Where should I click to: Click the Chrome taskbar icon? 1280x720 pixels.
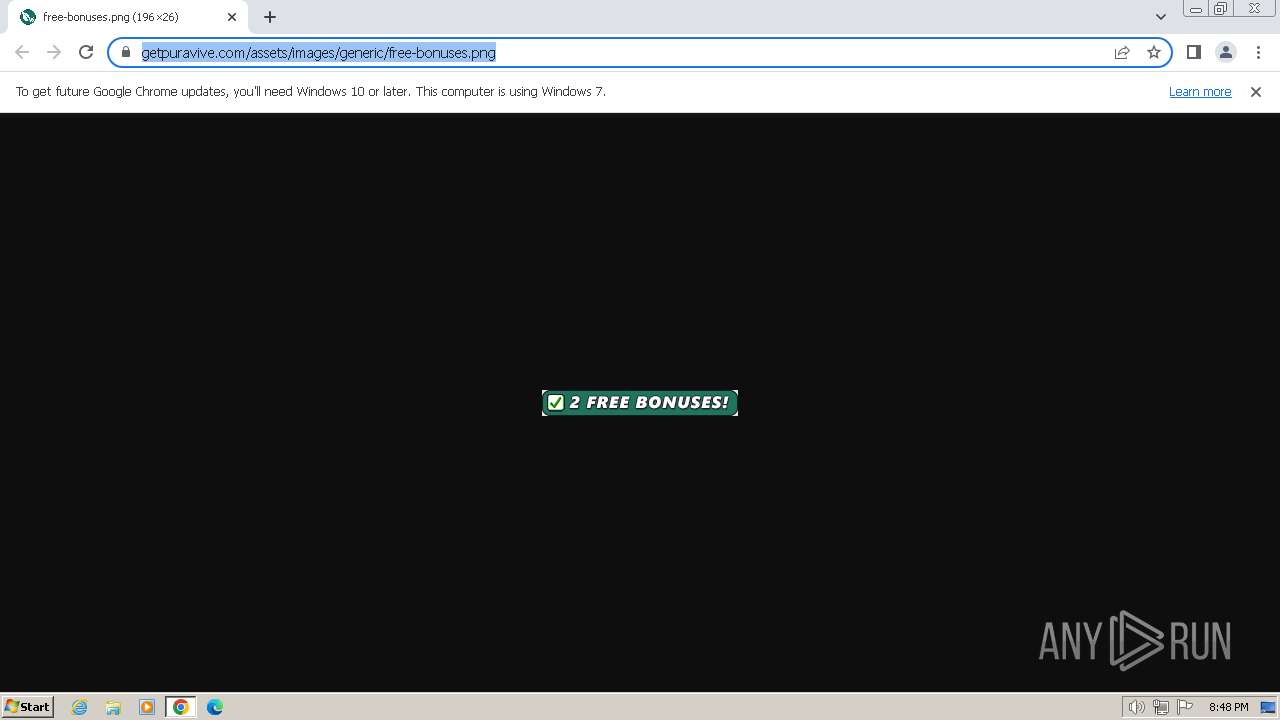coord(181,707)
